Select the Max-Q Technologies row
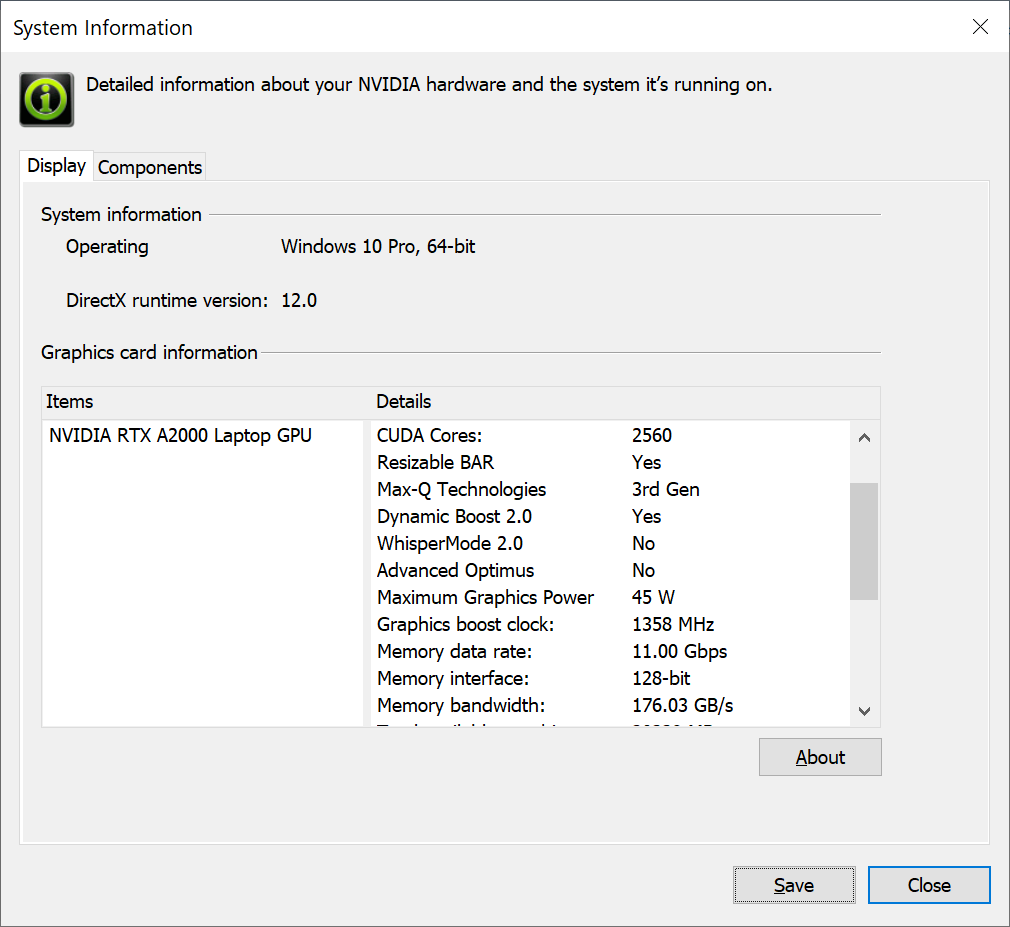Screen dimensions: 1010x927 click(x=611, y=490)
